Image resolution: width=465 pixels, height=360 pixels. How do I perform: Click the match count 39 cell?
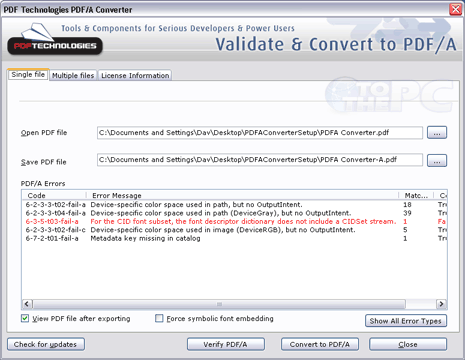[407, 213]
